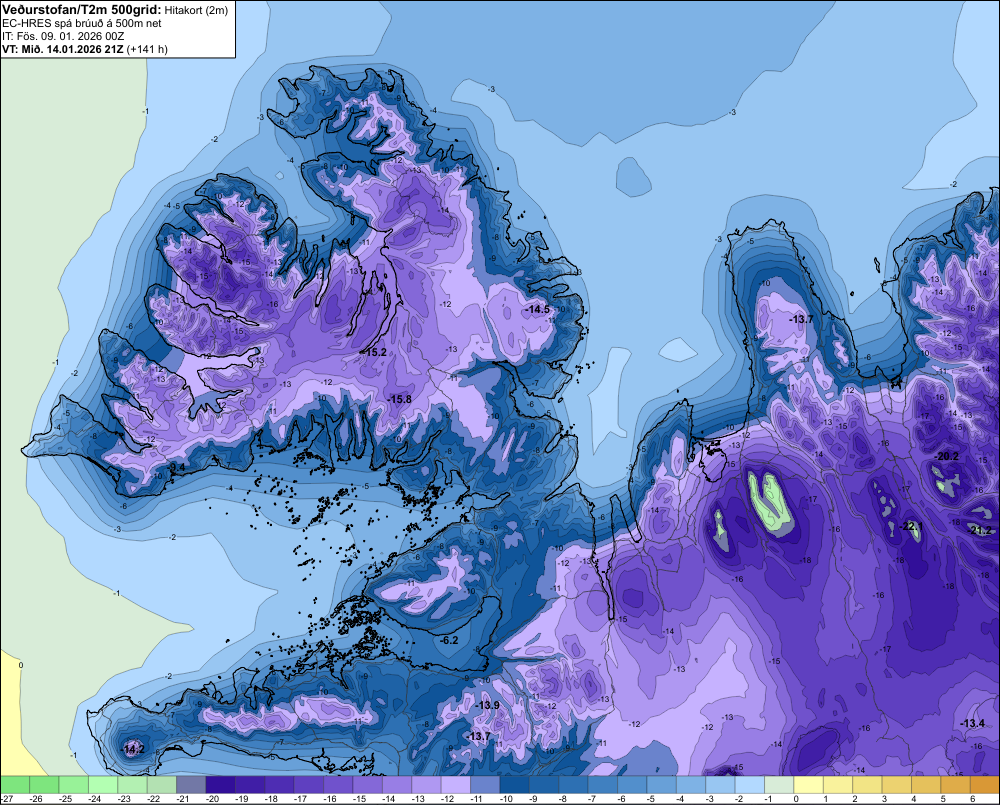1000x805 pixels.
Task: Click the valid time 'VT: Mið. 14.01.2026 21Z'
Action: pyautogui.click(x=63, y=49)
